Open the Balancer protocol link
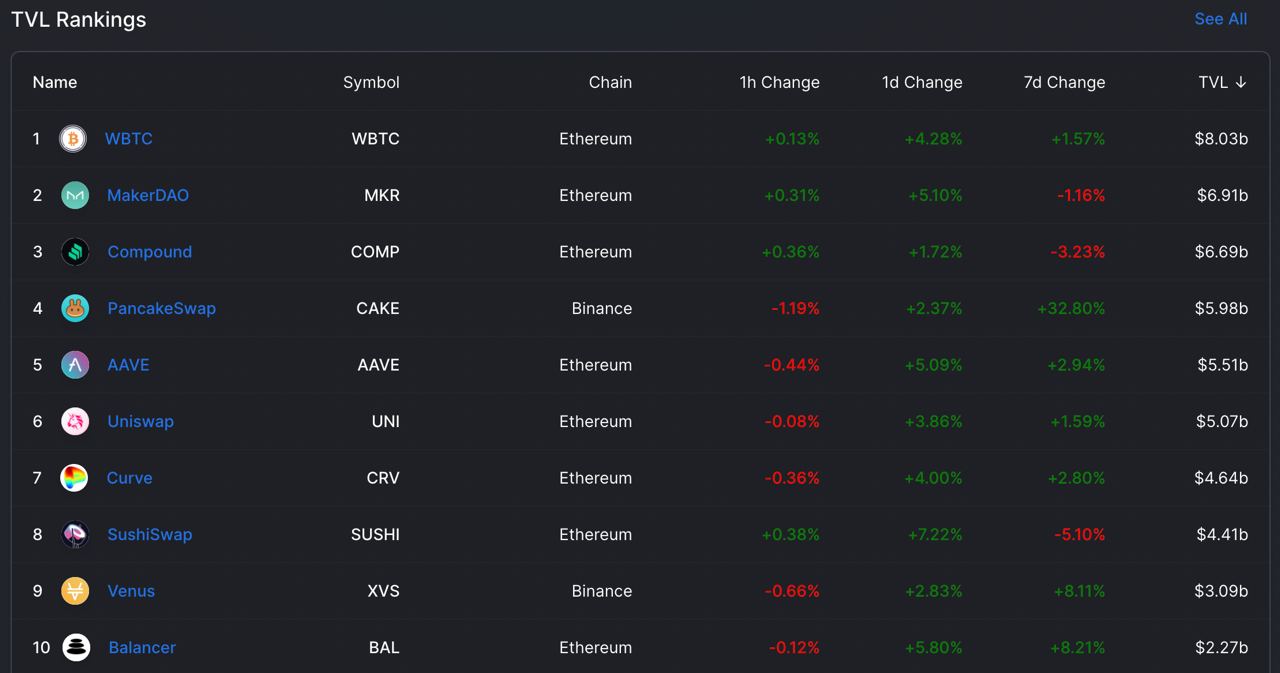The image size is (1280, 673). click(x=142, y=647)
